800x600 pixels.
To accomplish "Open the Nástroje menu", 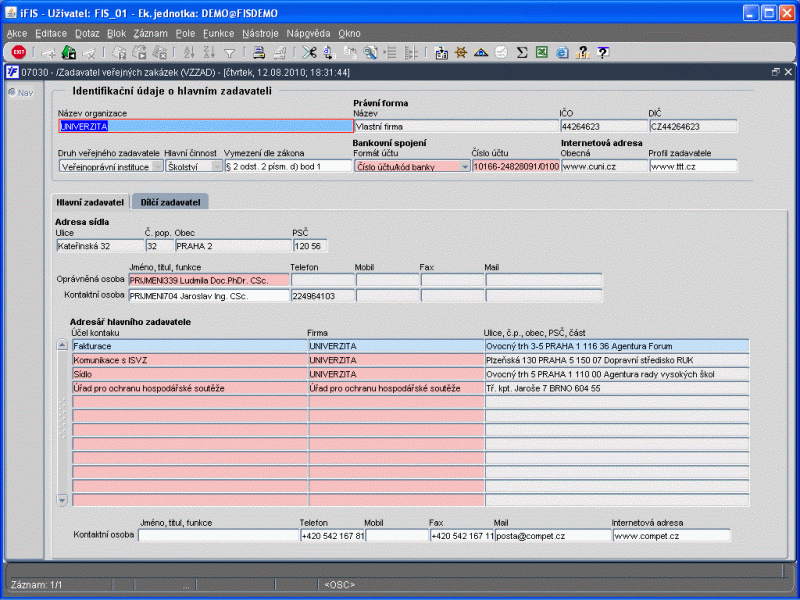I will pos(260,33).
